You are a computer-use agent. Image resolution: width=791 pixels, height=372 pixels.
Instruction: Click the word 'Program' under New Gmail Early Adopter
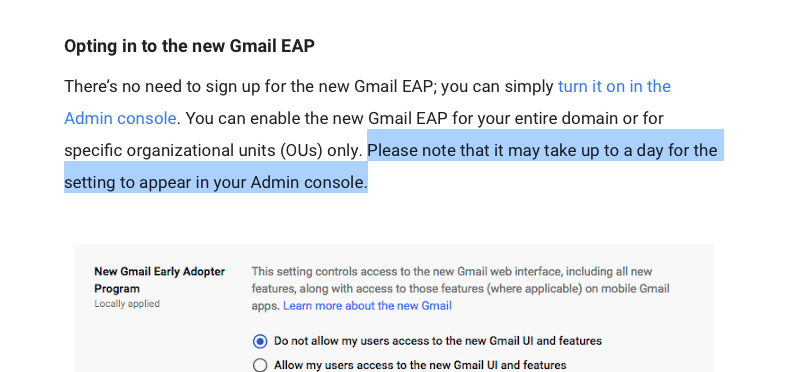click(x=117, y=289)
